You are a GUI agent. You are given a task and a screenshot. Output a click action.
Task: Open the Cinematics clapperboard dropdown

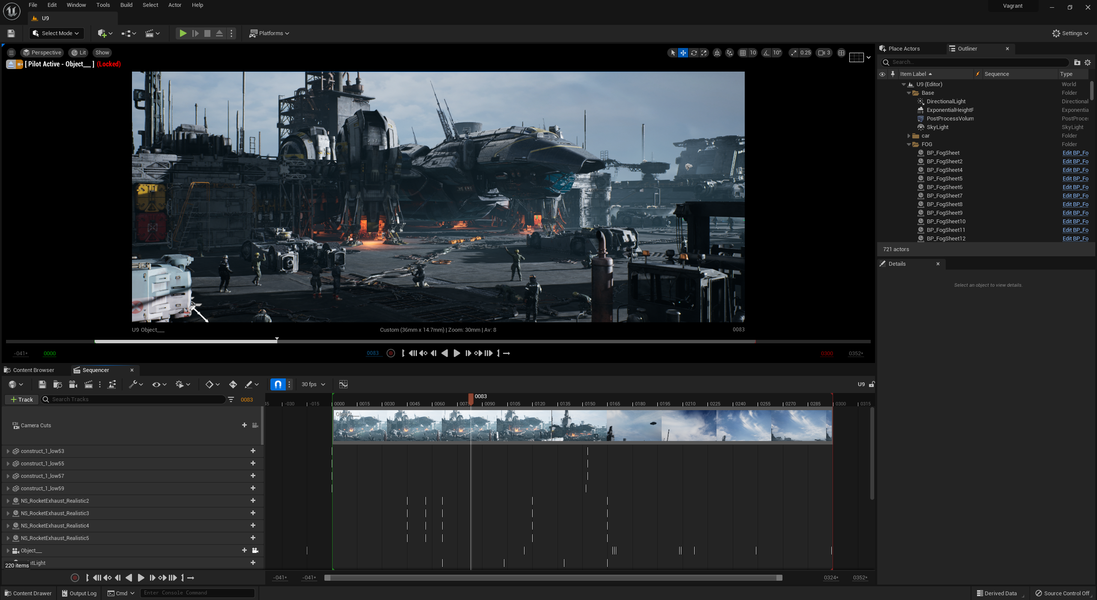[152, 33]
